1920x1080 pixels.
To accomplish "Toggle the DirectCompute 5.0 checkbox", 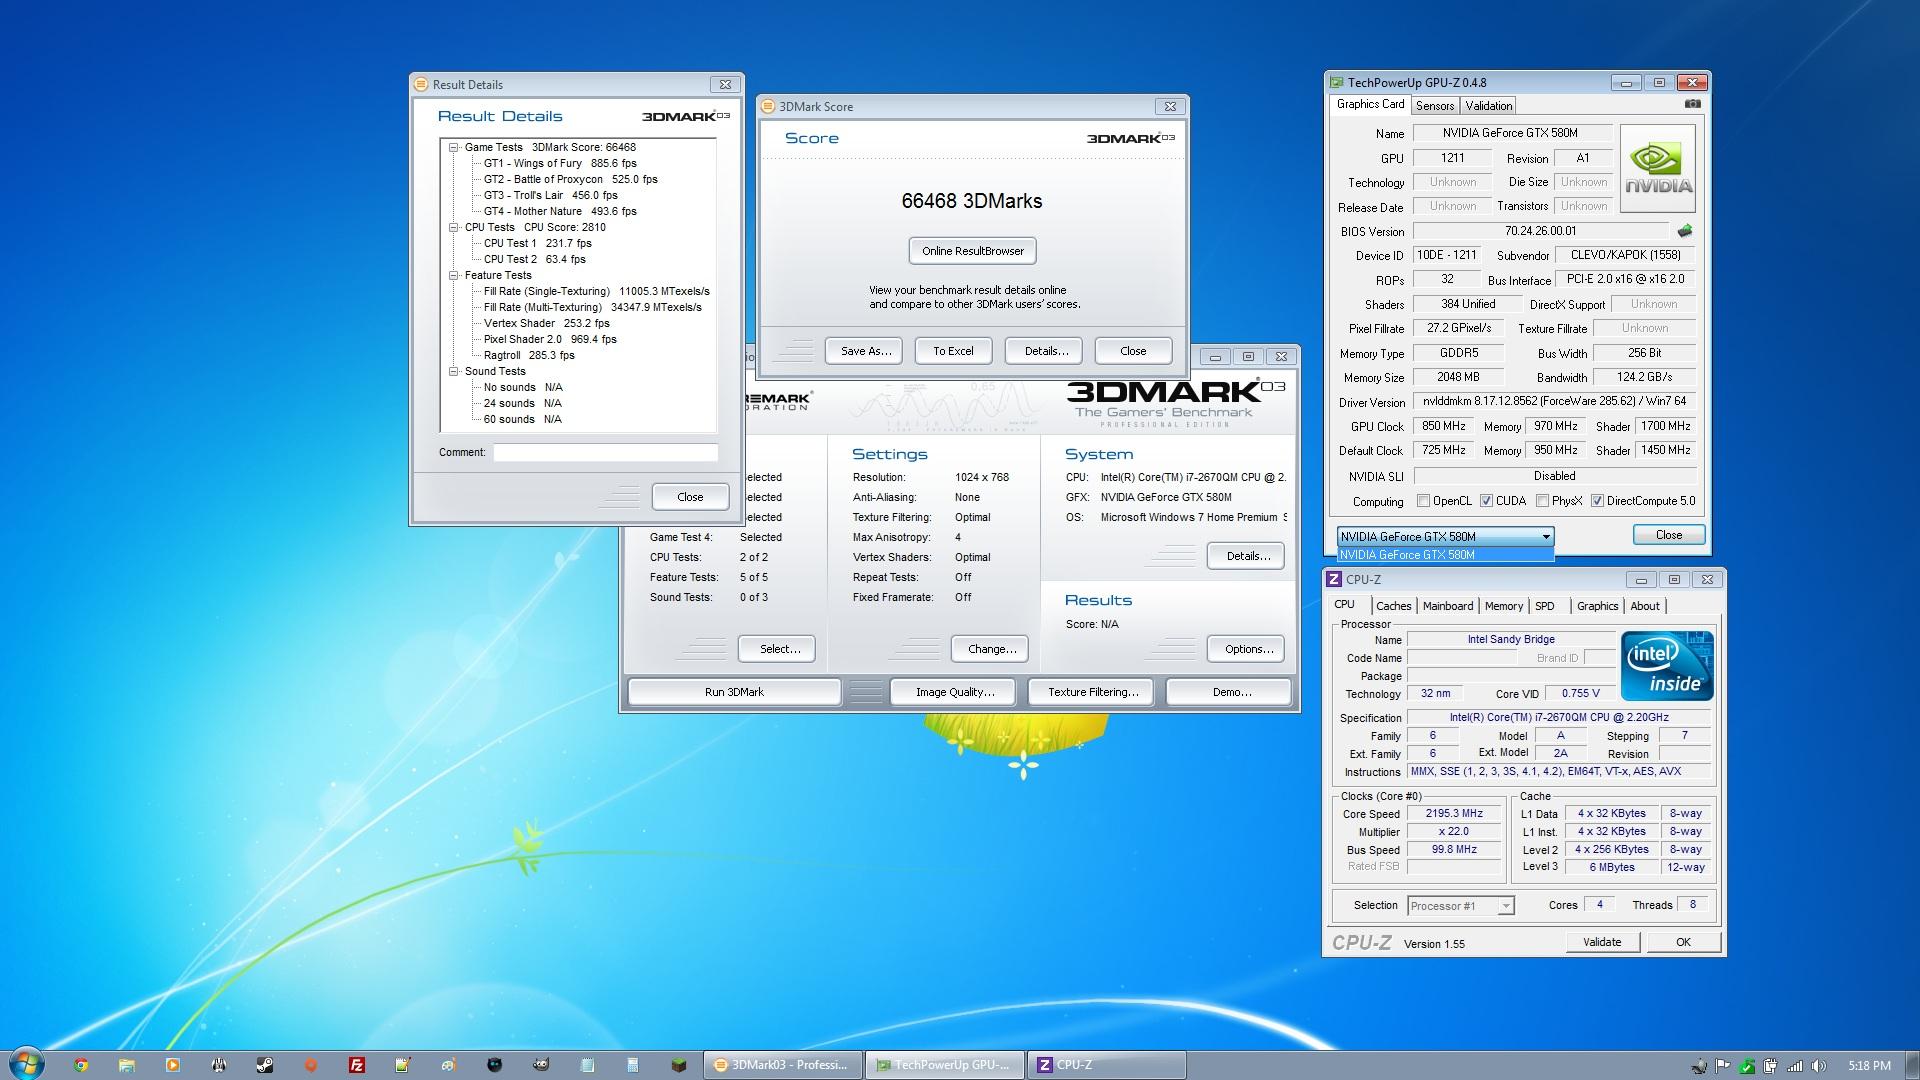I will (x=1597, y=501).
